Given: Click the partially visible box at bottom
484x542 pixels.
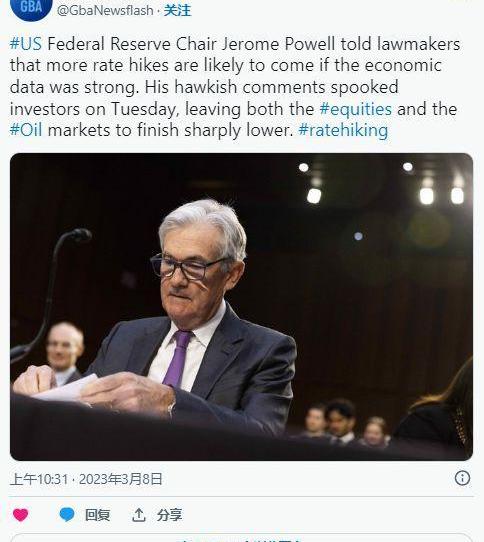Looking at the screenshot, I should (241, 538).
